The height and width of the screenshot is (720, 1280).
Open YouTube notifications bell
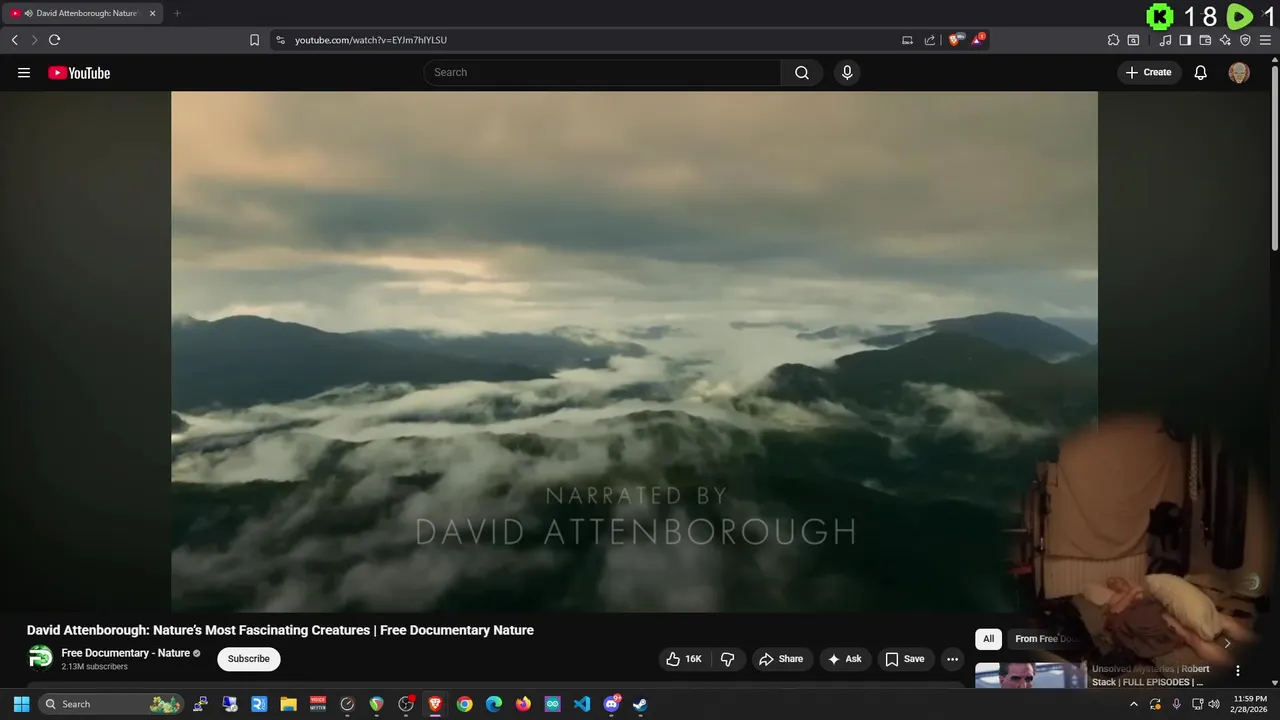[x=1201, y=72]
